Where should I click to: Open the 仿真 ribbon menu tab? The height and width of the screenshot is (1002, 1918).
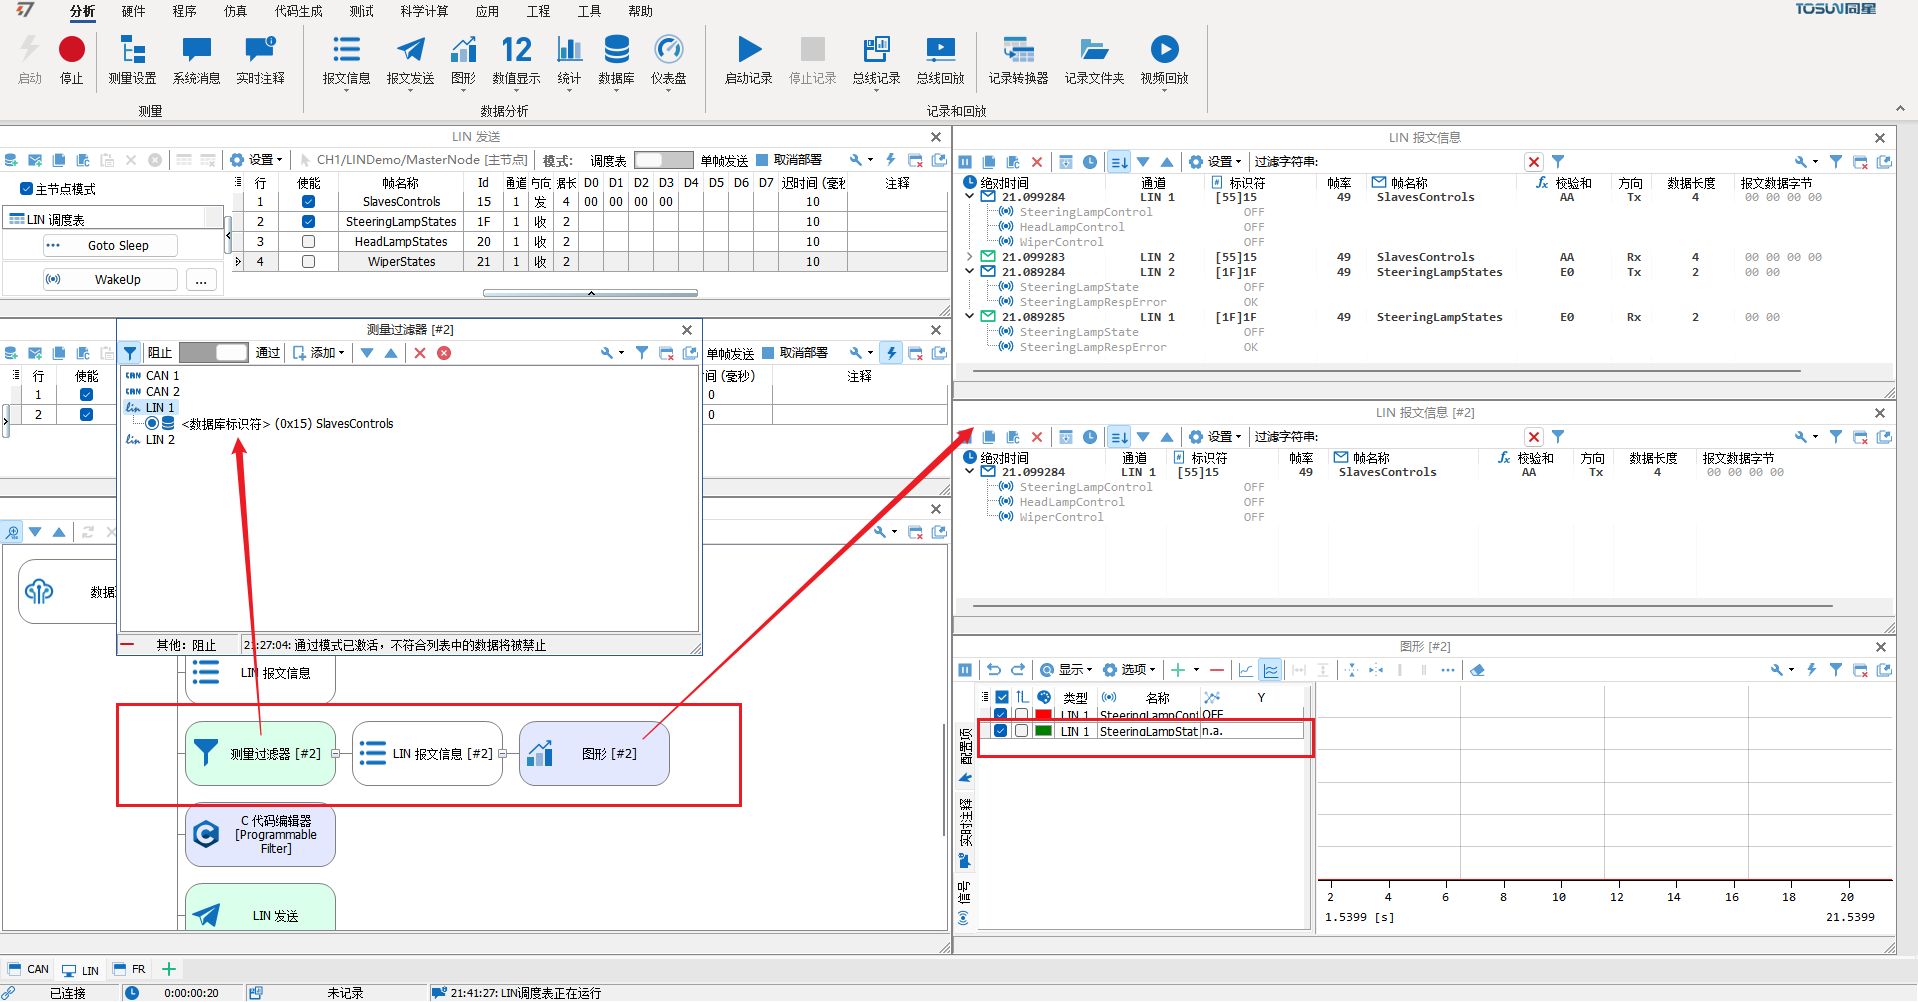235,11
